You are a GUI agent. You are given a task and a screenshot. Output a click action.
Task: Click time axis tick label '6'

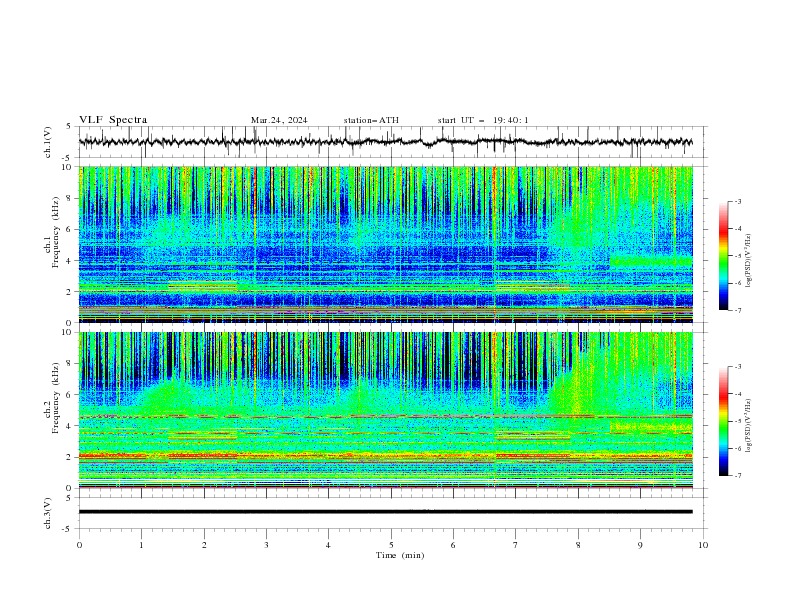pyautogui.click(x=453, y=545)
